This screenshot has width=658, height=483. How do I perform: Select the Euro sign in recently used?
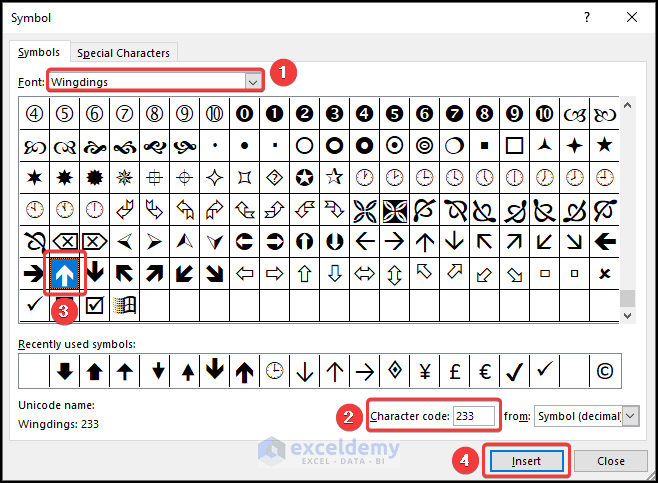tap(485, 371)
